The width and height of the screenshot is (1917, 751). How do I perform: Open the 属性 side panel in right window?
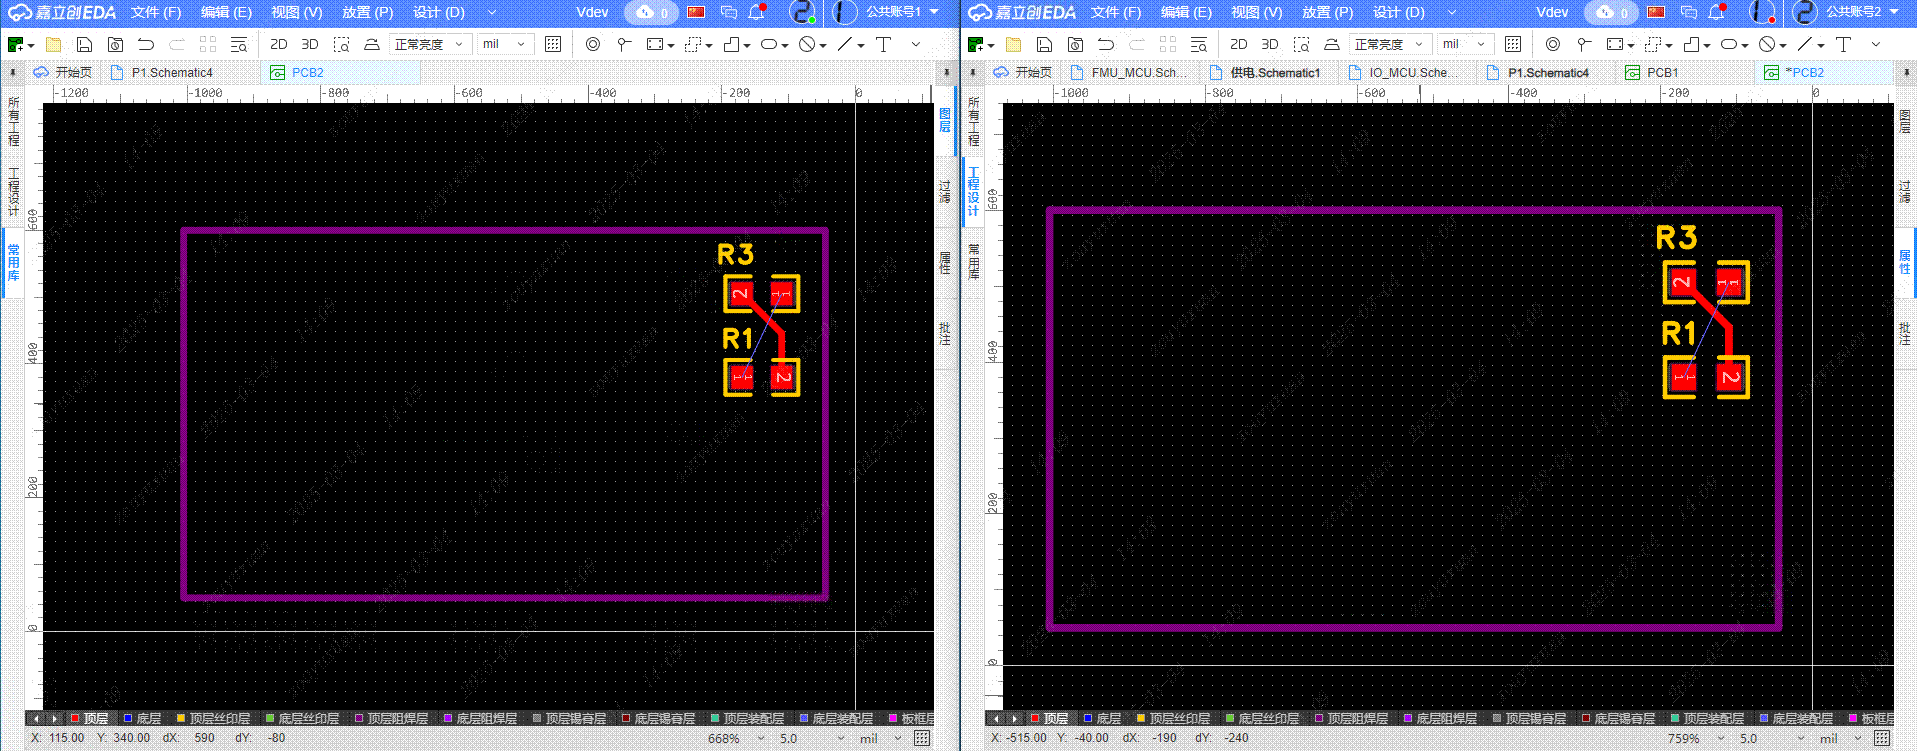pyautogui.click(x=1905, y=262)
